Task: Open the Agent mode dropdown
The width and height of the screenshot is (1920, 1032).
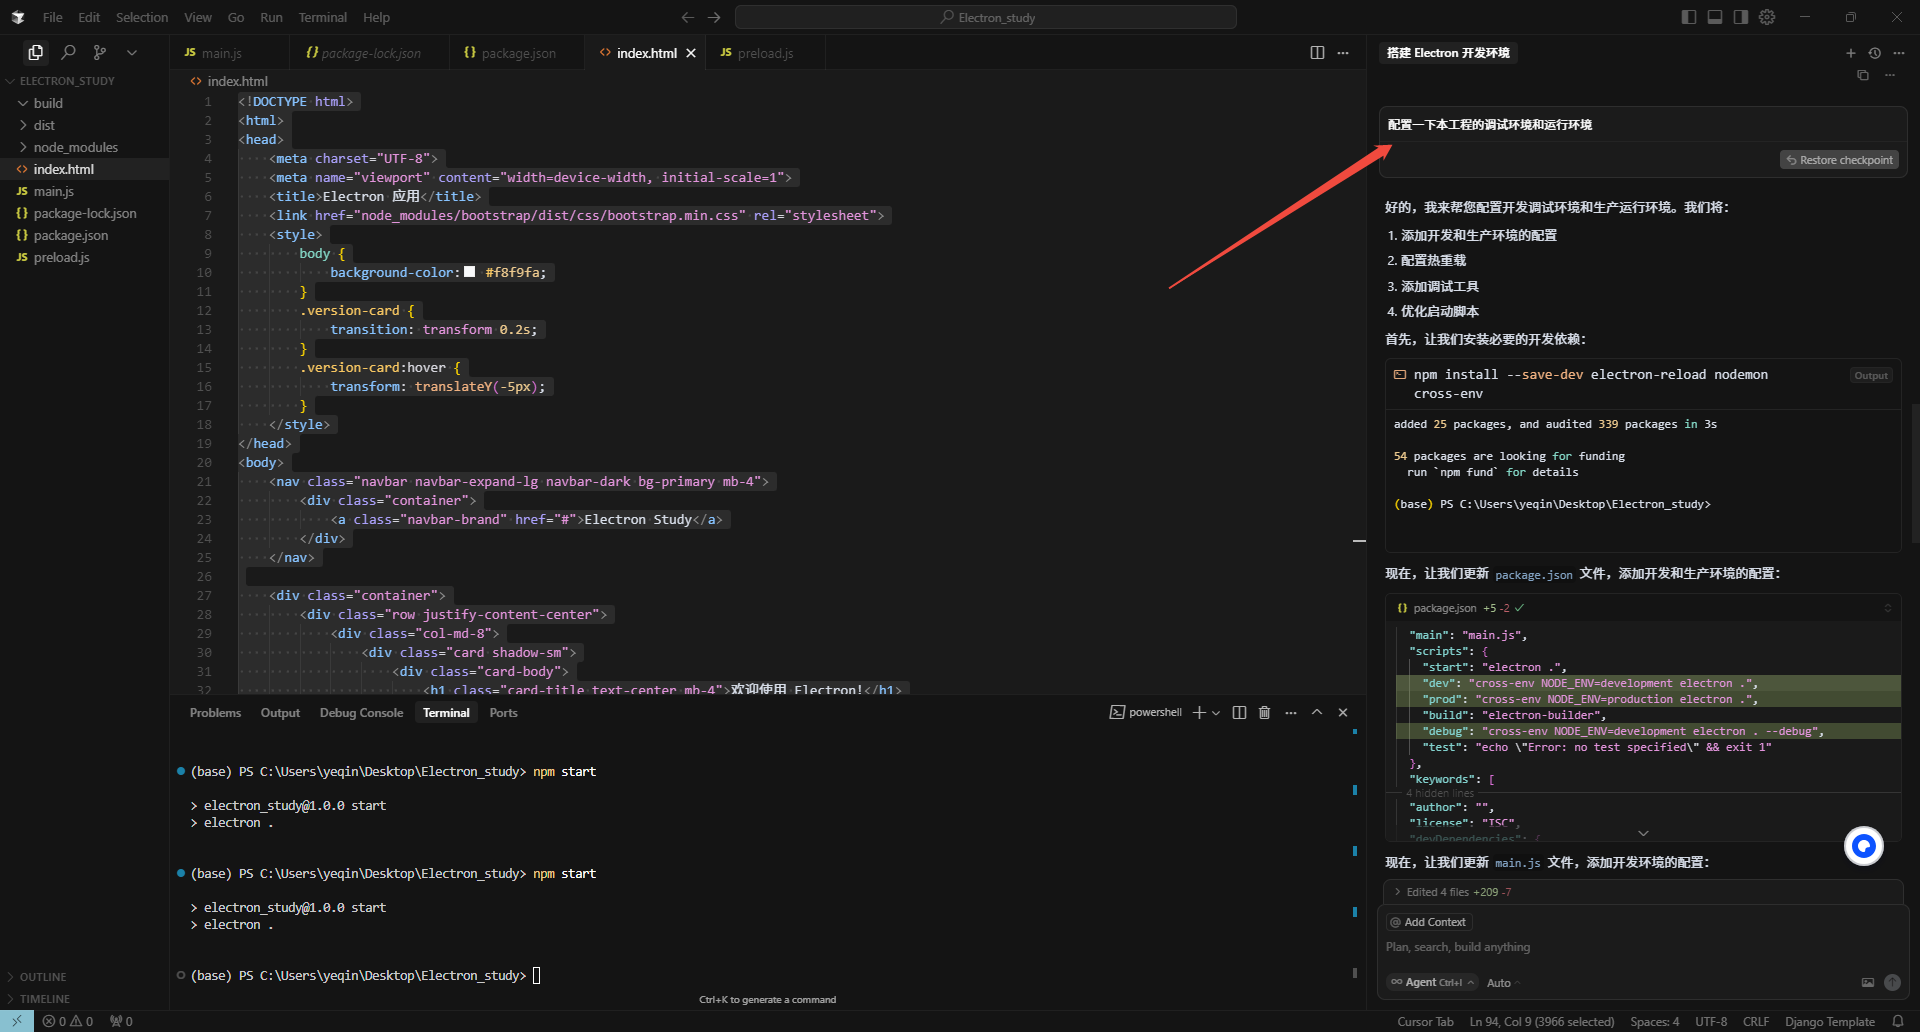Action: pyautogui.click(x=1432, y=983)
